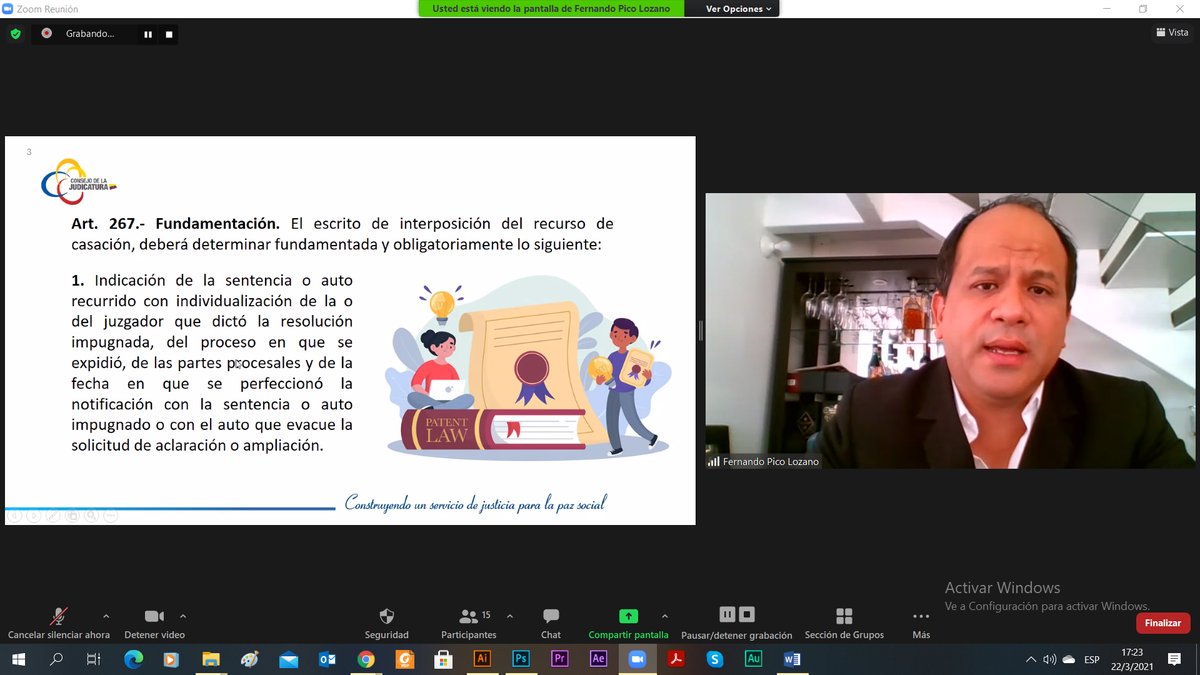This screenshot has height=675, width=1200.
Task: Stop the recording in the top bar
Action: coord(169,34)
